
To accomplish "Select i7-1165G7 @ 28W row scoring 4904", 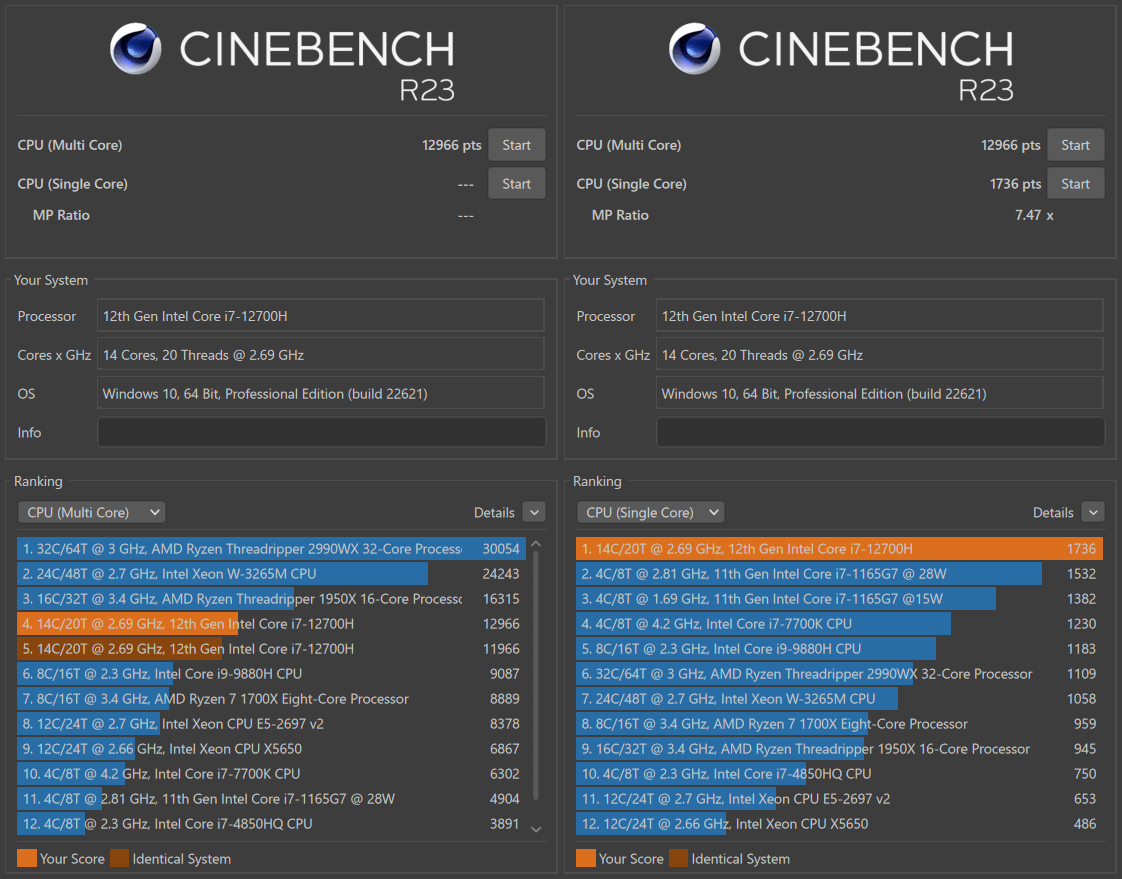I will coord(271,799).
